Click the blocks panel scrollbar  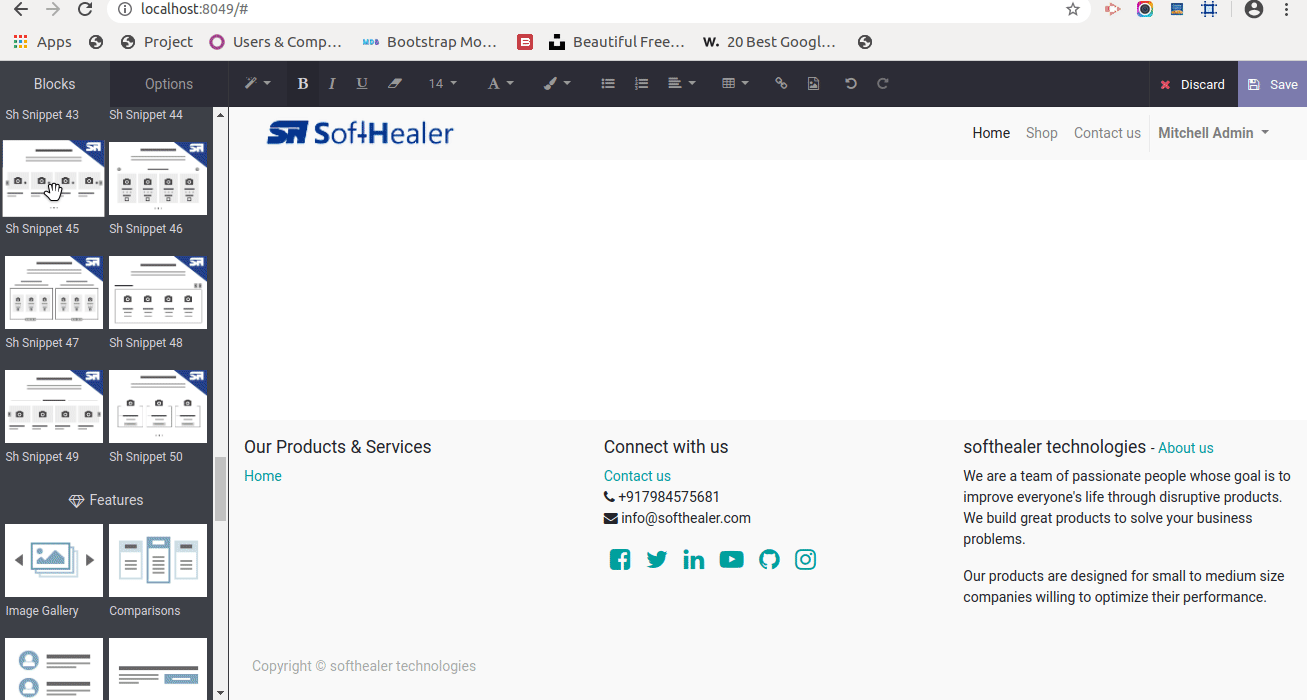tap(221, 489)
